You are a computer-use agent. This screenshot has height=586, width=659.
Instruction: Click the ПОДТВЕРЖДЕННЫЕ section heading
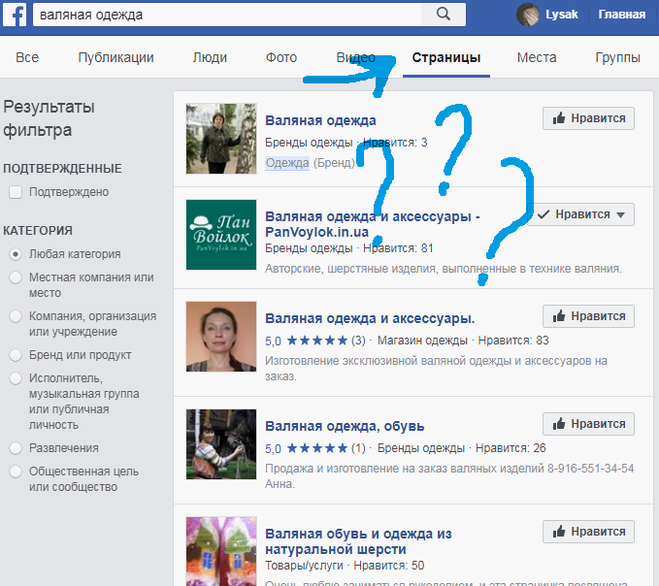click(63, 169)
